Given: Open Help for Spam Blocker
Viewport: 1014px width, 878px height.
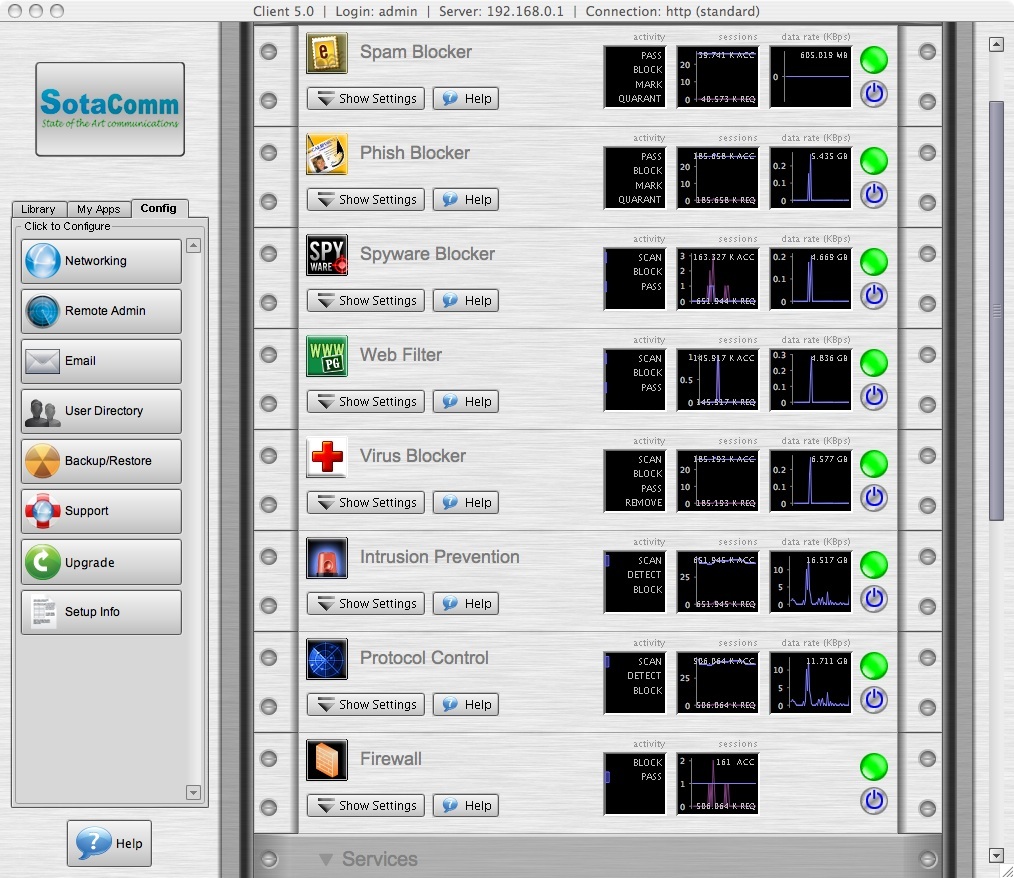Looking at the screenshot, I should point(466,99).
